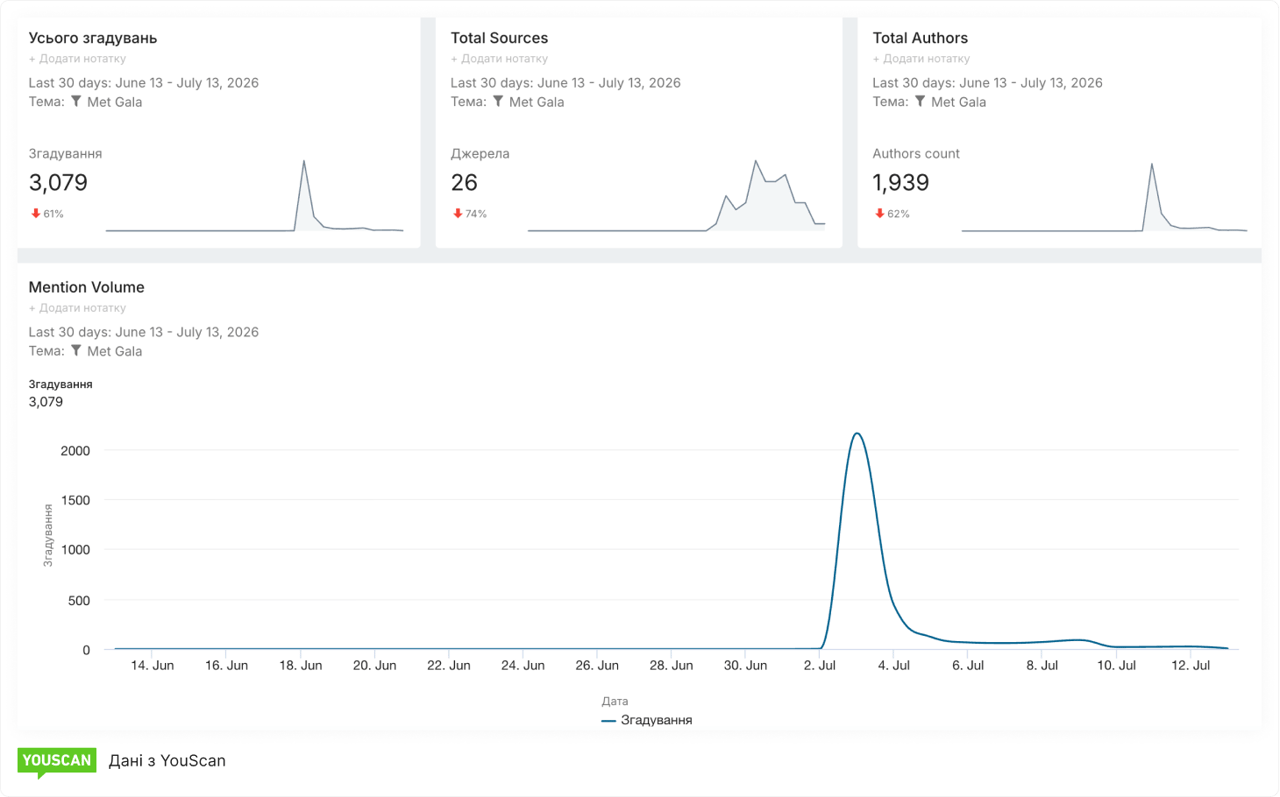This screenshot has width=1280, height=797.
Task: Toggle the Згадування legend series line
Action: pos(647,720)
